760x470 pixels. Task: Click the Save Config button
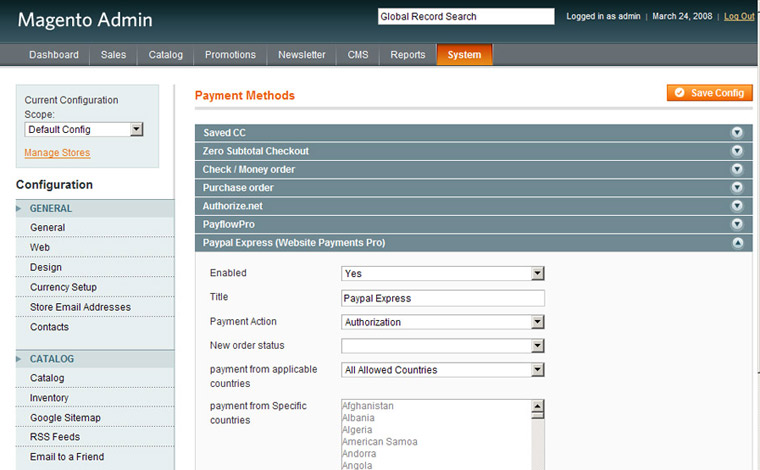[x=710, y=93]
